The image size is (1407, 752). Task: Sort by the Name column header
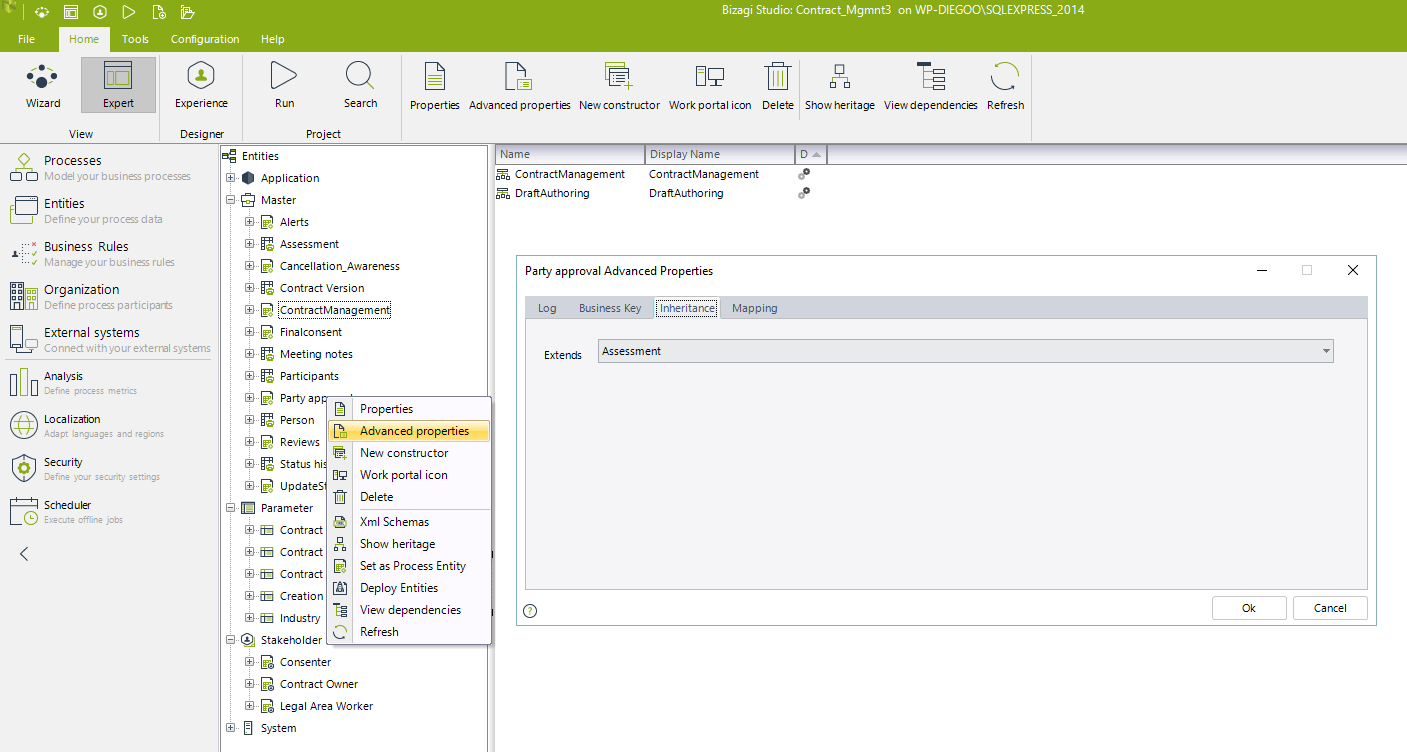[570, 154]
